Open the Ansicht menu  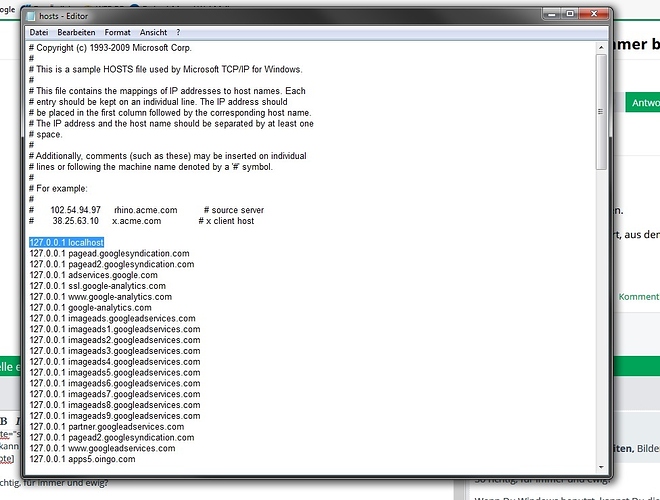click(153, 32)
